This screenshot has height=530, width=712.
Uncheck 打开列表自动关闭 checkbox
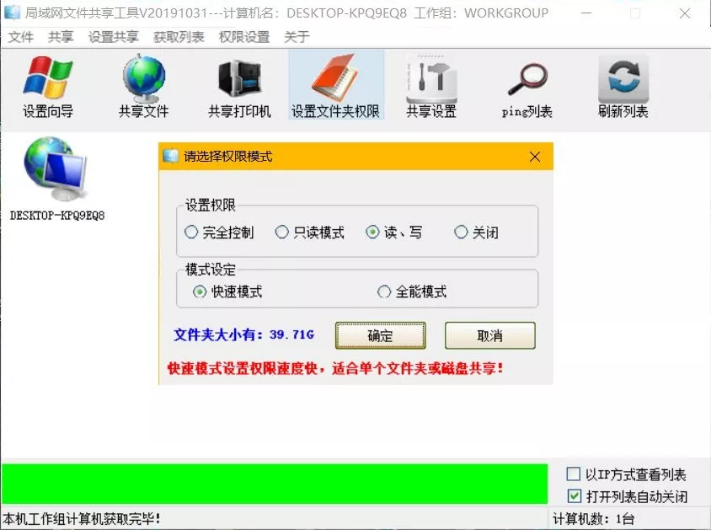574,496
